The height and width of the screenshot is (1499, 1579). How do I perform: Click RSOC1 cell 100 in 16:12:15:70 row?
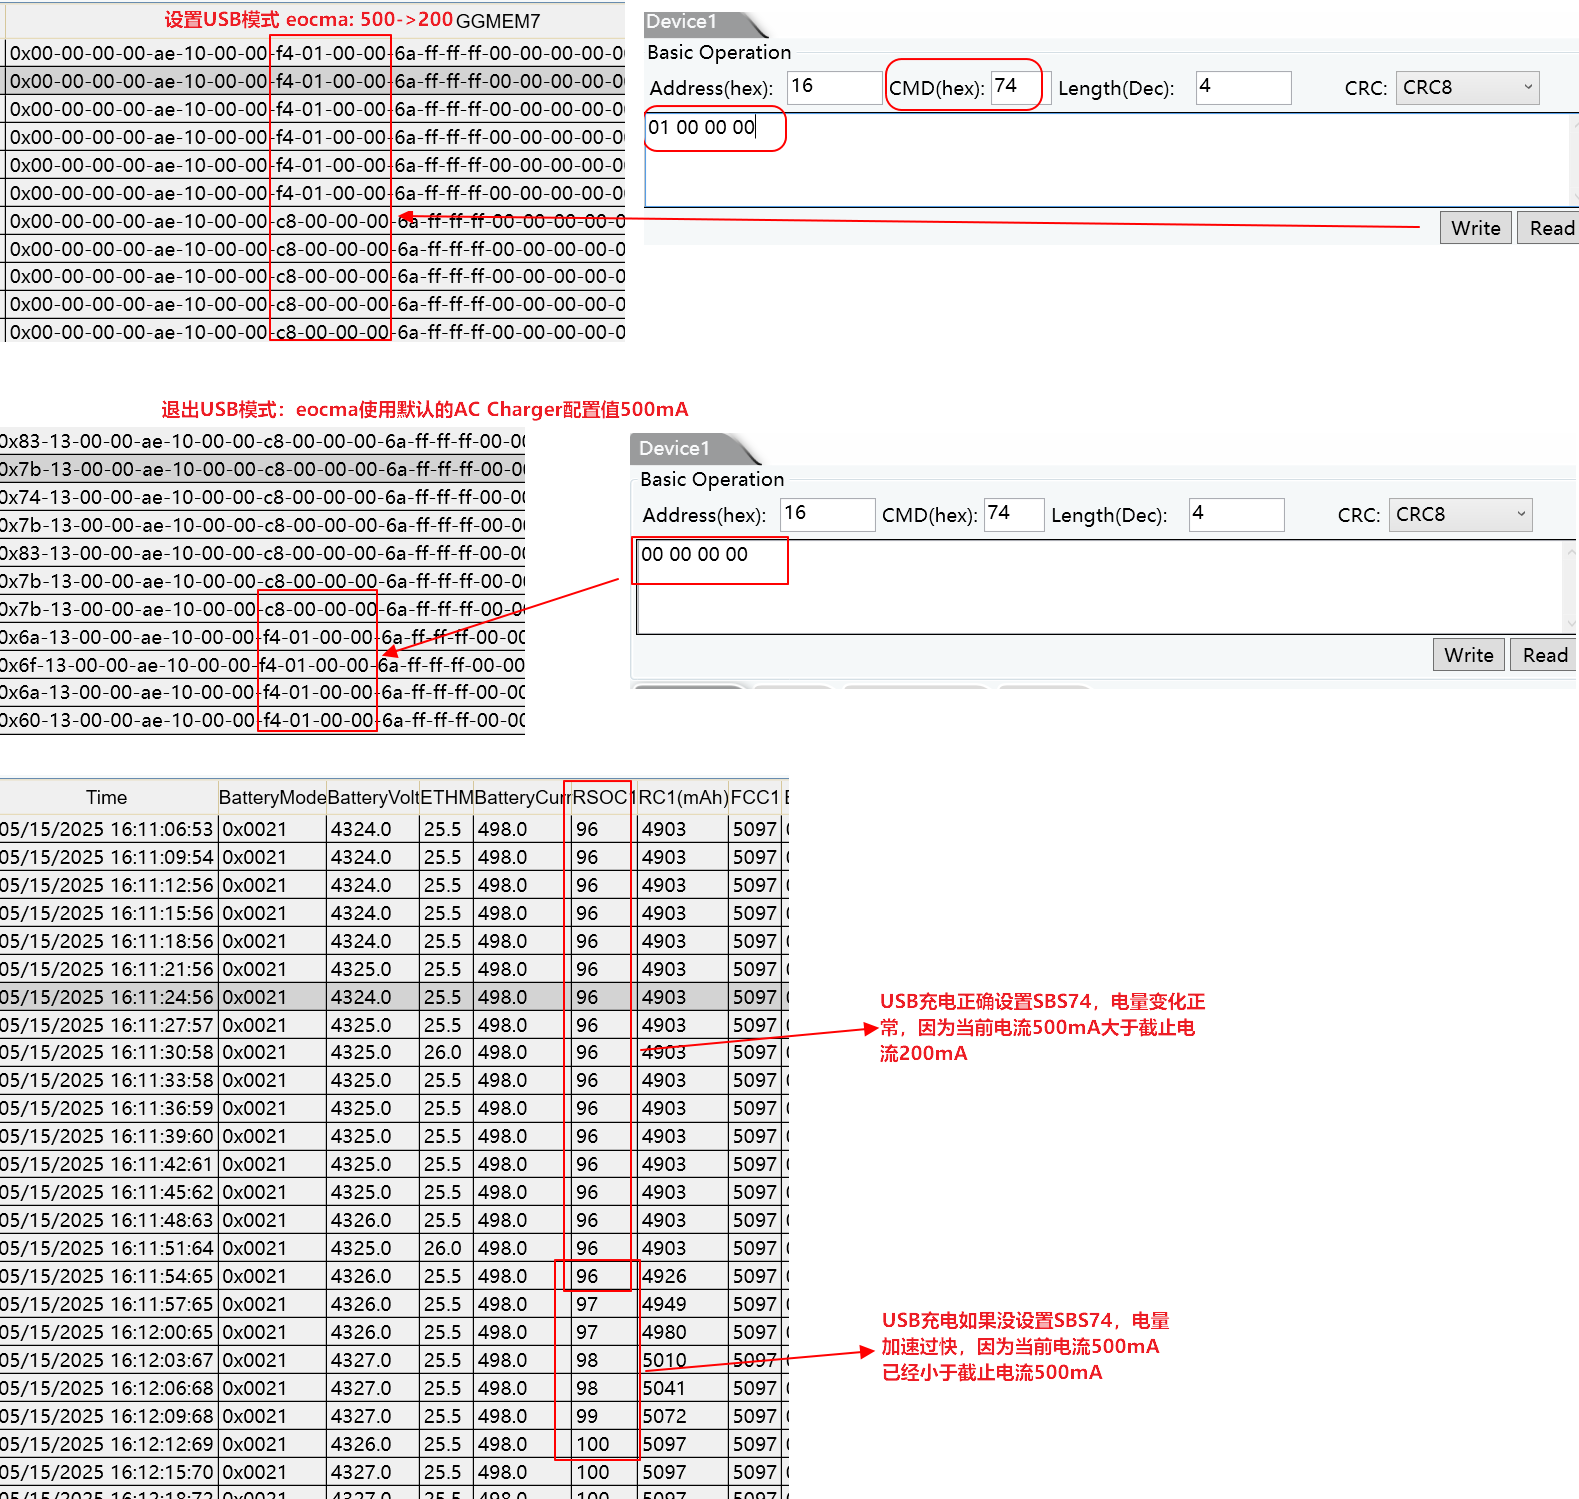click(x=602, y=1472)
